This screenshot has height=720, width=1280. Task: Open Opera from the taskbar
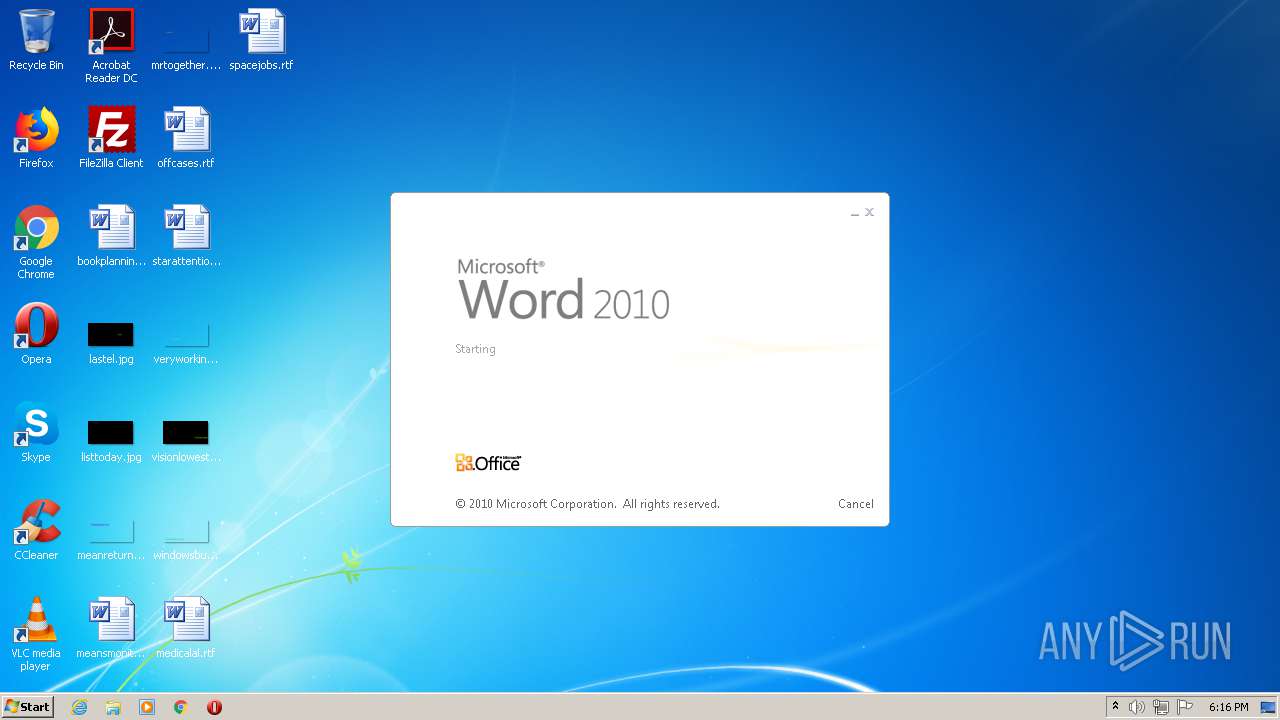click(x=214, y=707)
